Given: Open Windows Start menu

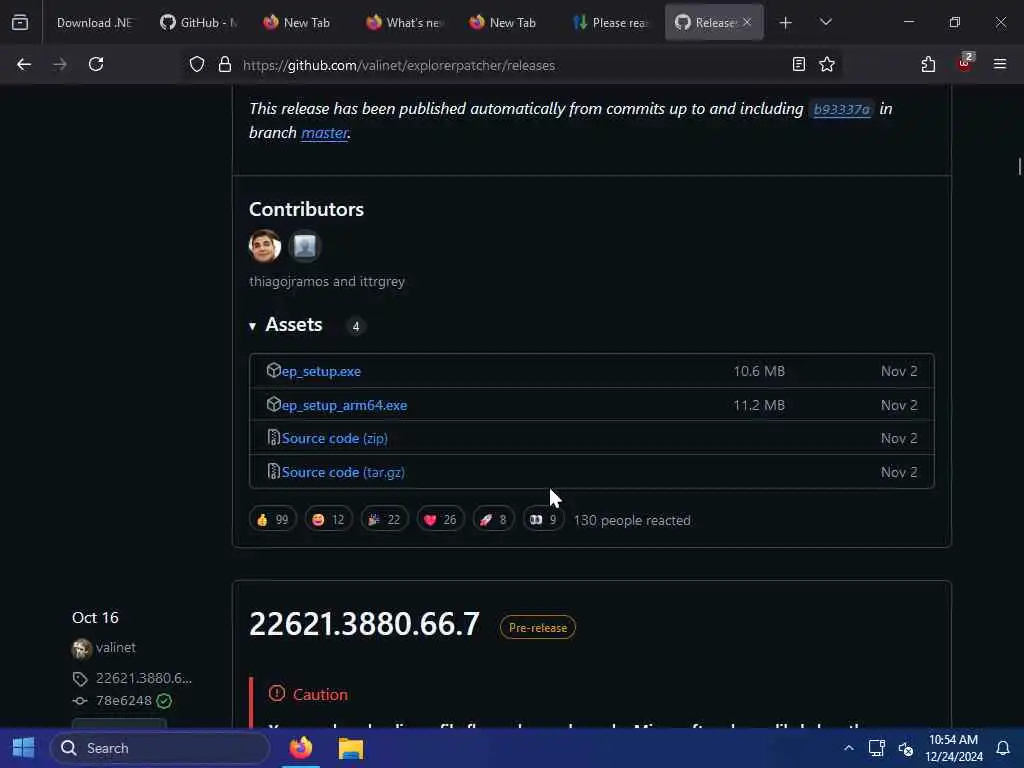Looking at the screenshot, I should pyautogui.click(x=24, y=748).
